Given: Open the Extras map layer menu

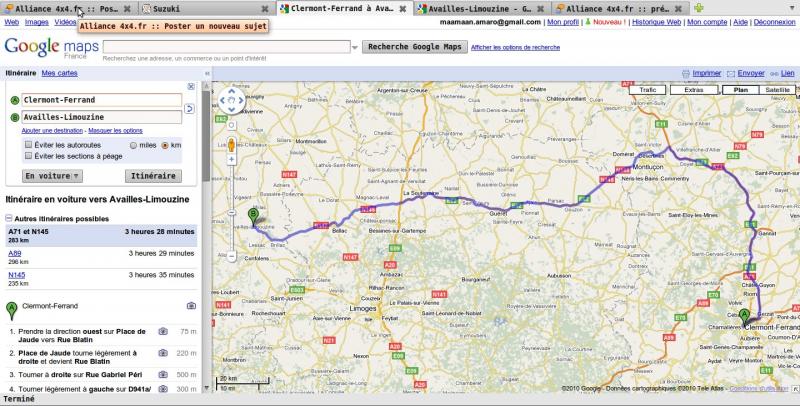Looking at the screenshot, I should click(694, 90).
